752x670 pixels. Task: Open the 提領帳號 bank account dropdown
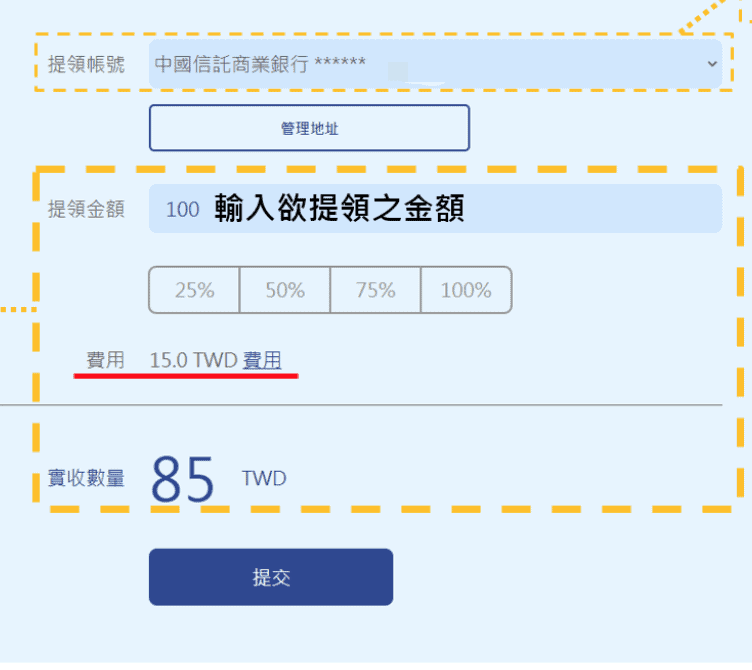pos(435,63)
